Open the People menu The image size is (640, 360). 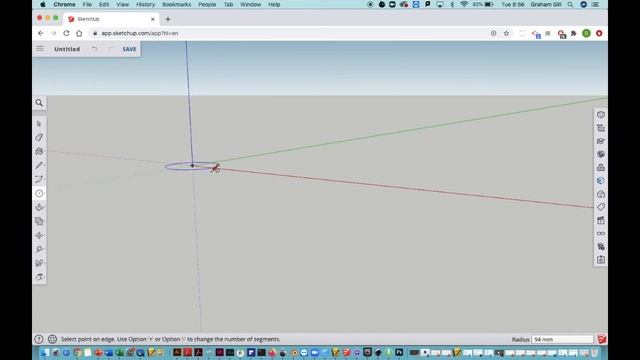tap(207, 4)
